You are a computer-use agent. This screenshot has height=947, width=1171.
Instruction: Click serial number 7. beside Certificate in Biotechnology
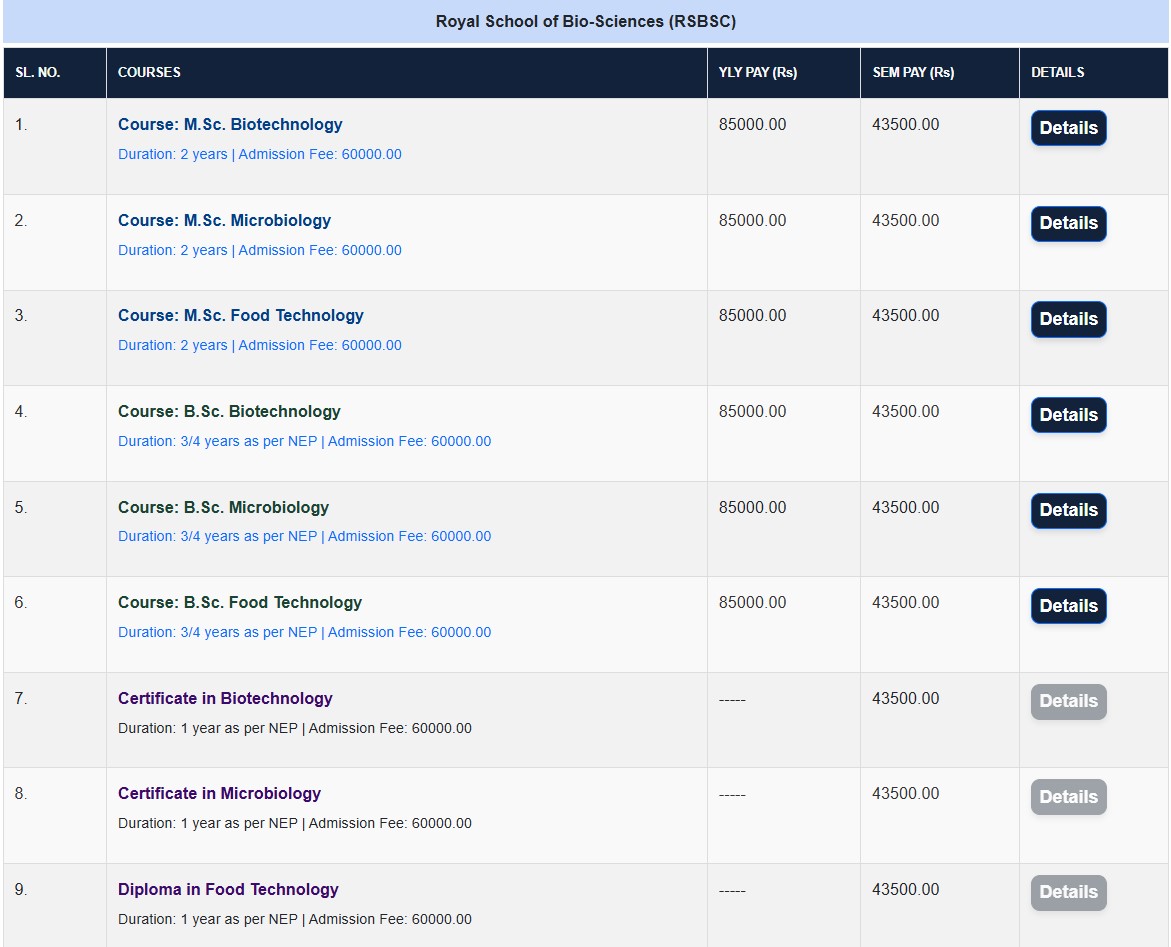coord(21,698)
